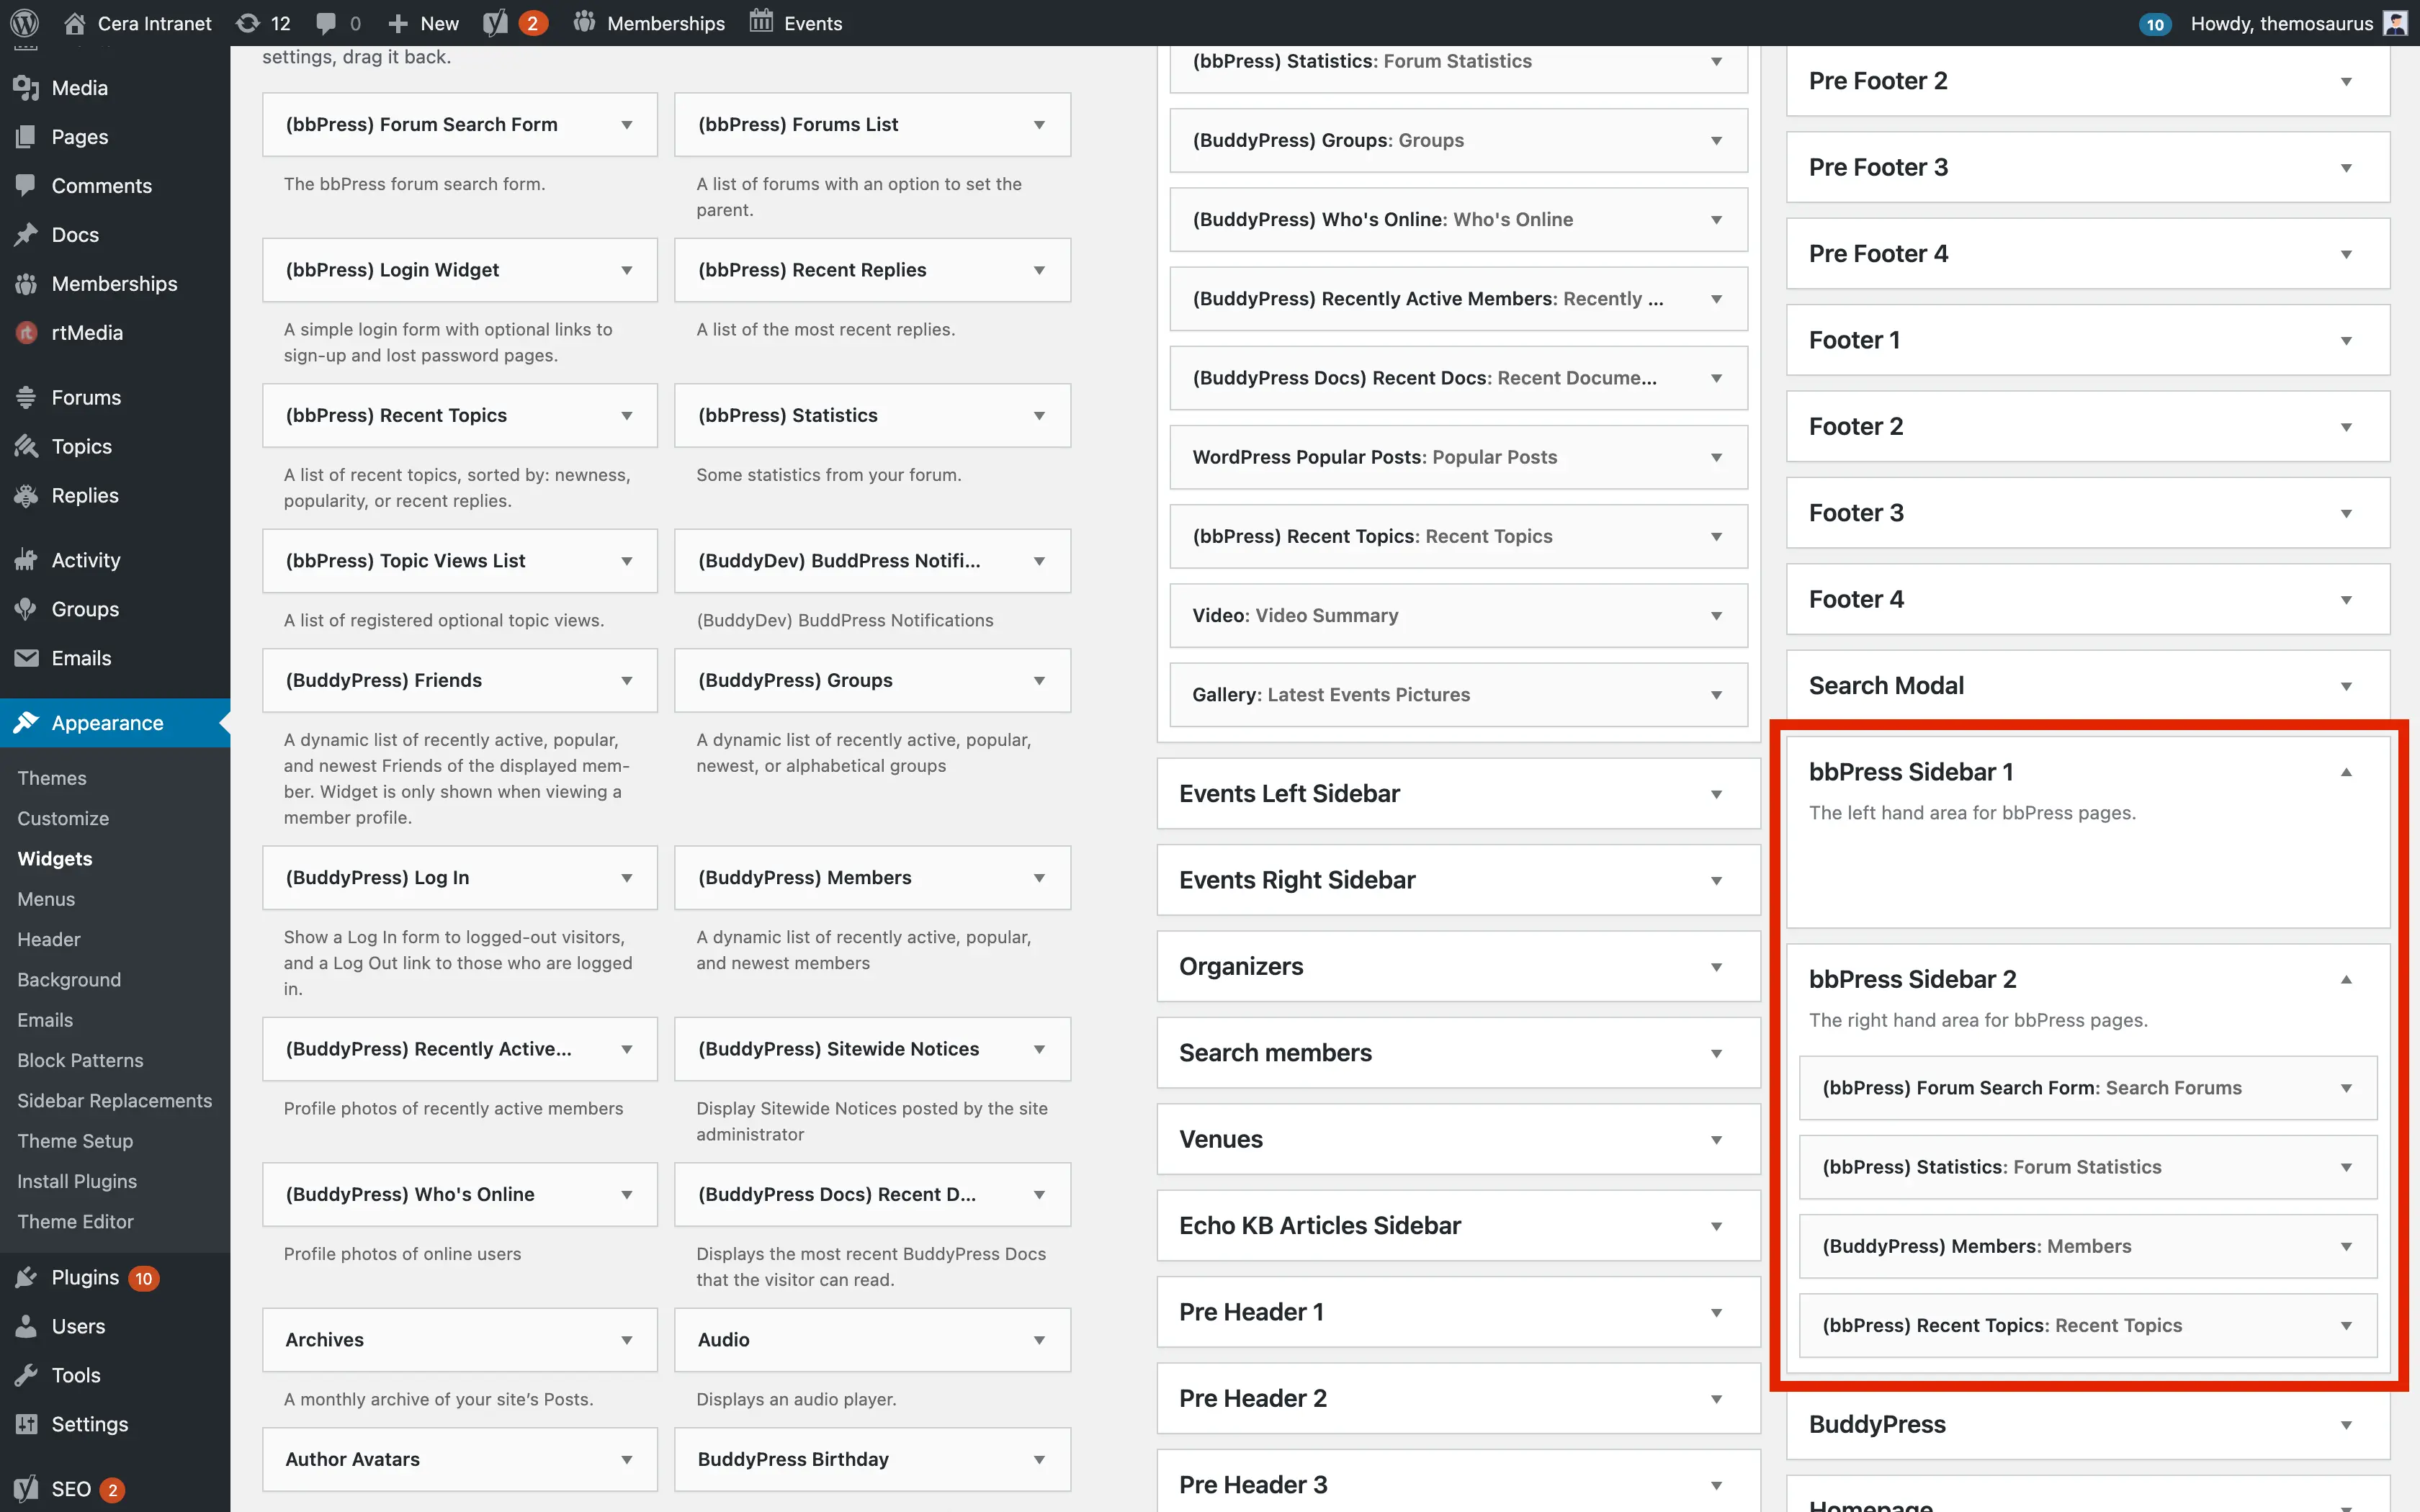Click the New link in admin bar
This screenshot has height=1512, width=2420.
tap(424, 23)
